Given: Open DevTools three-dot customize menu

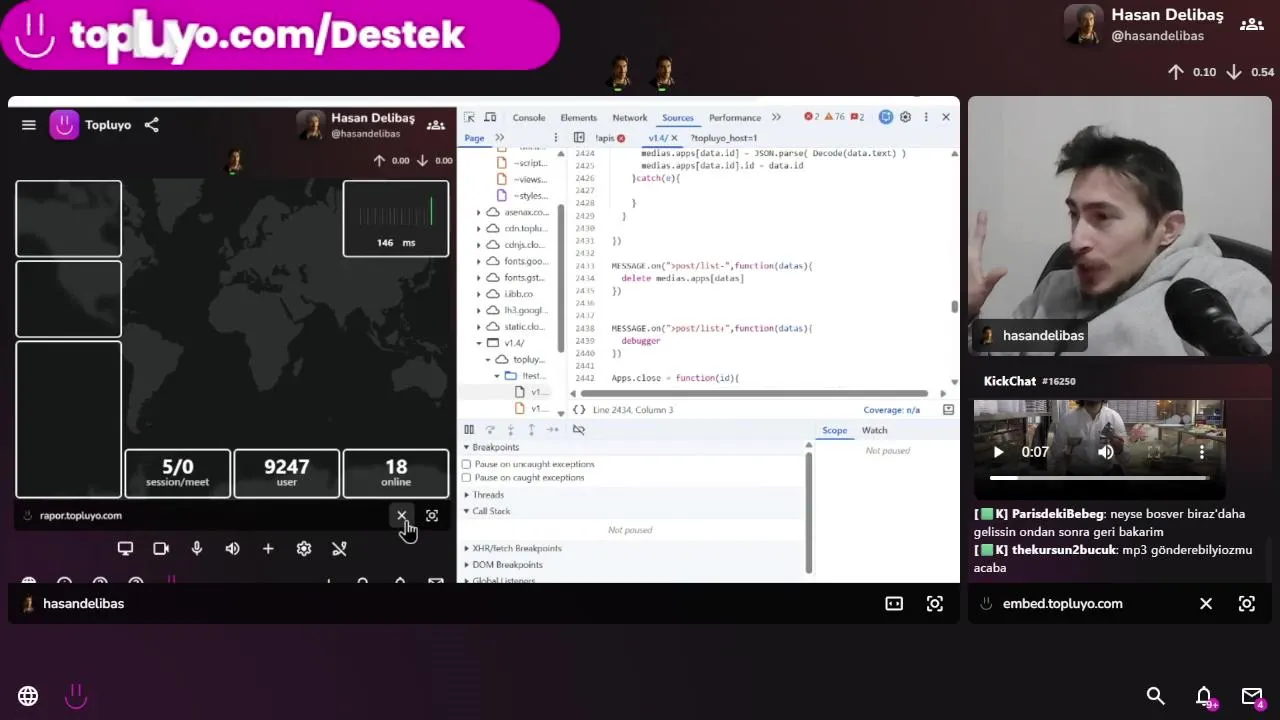Looking at the screenshot, I should (926, 117).
